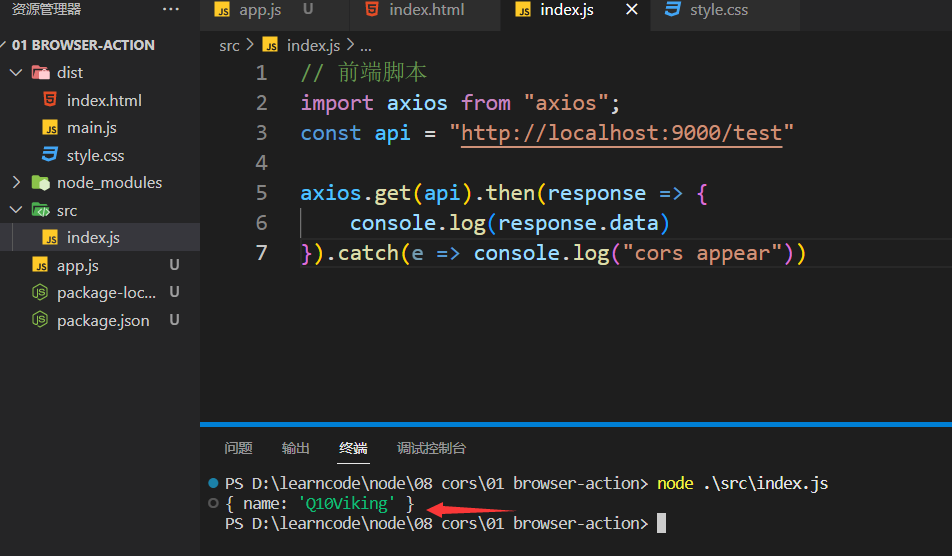The width and height of the screenshot is (952, 556).
Task: Click the CSS icon on style.css tab
Action: pos(673,10)
